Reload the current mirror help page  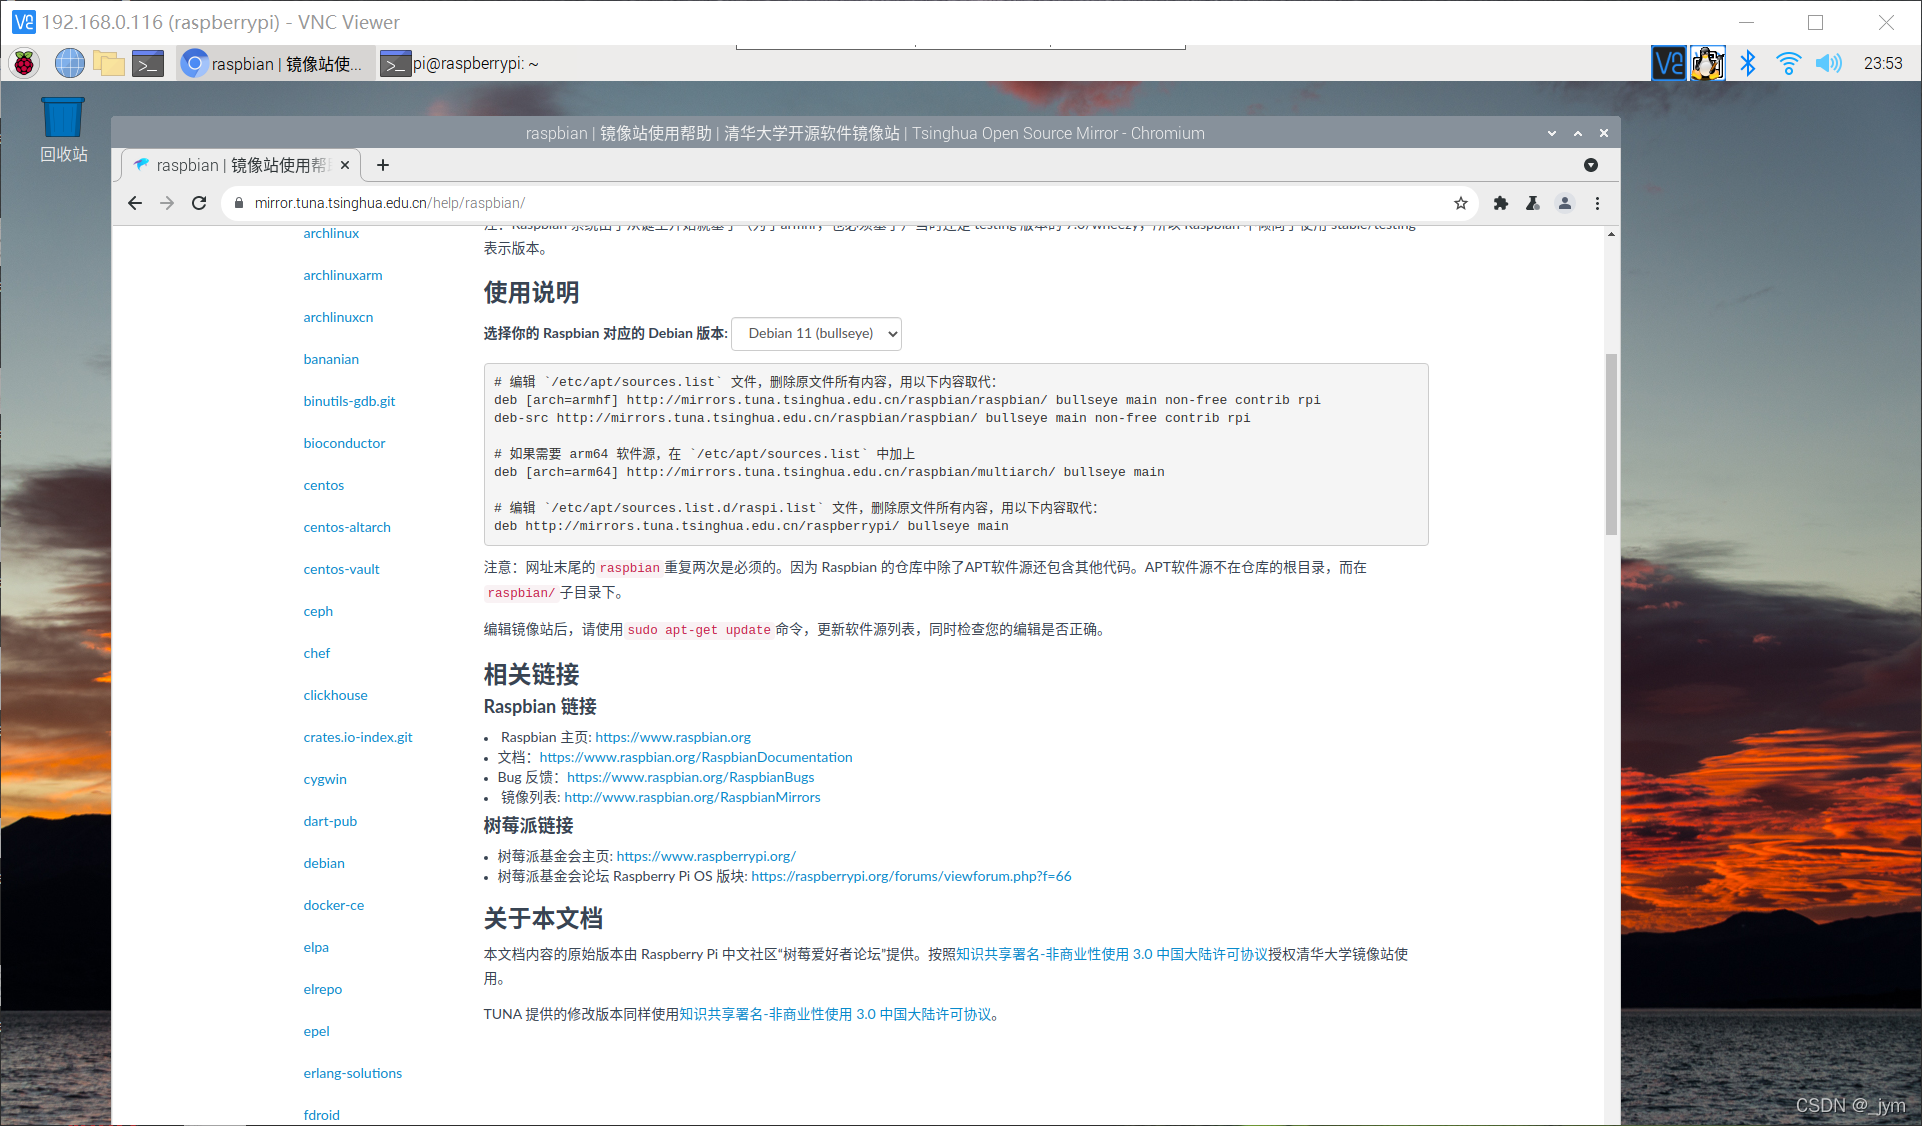click(x=199, y=203)
